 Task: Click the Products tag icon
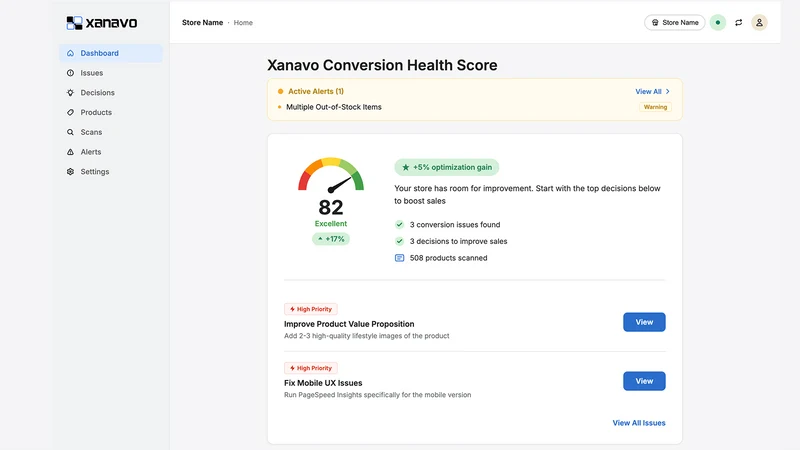point(70,112)
